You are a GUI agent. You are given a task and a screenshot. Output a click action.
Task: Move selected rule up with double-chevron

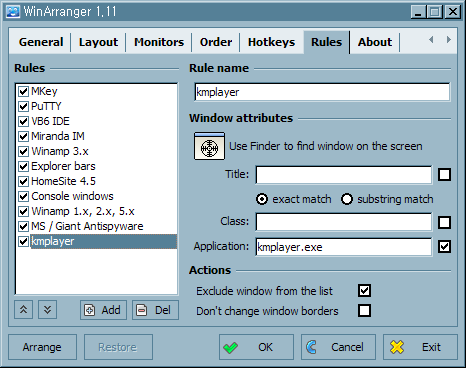click(x=23, y=310)
